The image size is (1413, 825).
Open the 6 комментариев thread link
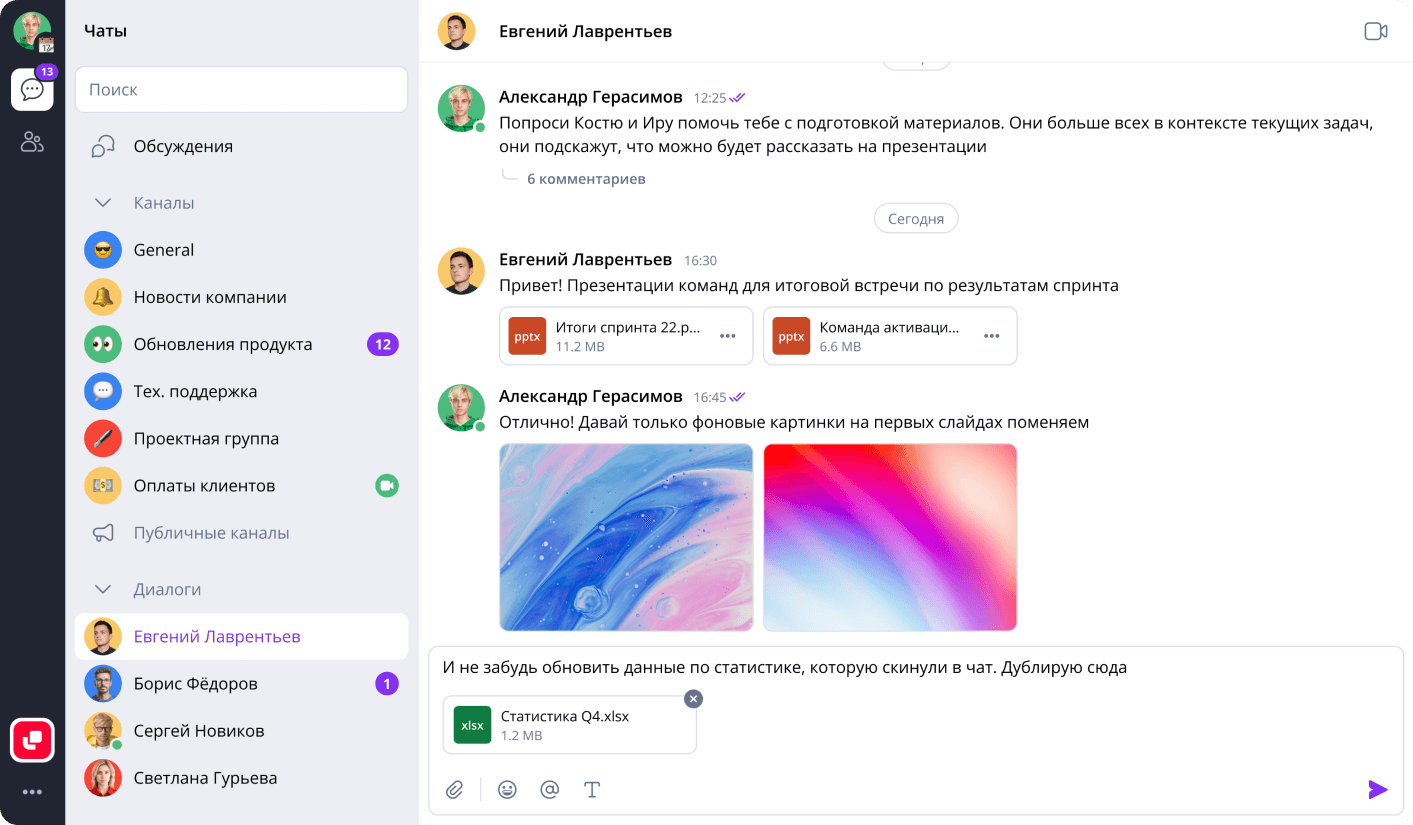click(x=586, y=179)
